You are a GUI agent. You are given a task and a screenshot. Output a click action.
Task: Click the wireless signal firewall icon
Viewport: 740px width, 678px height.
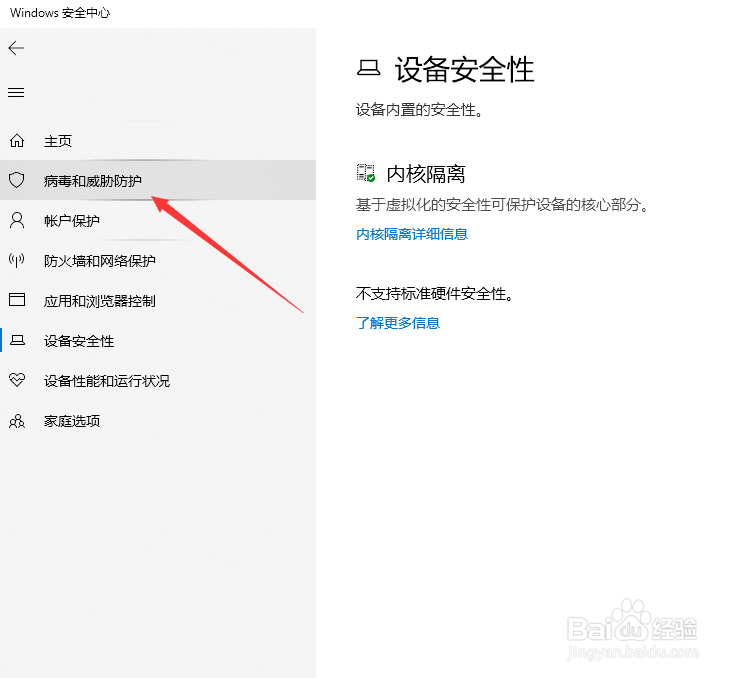[x=17, y=260]
